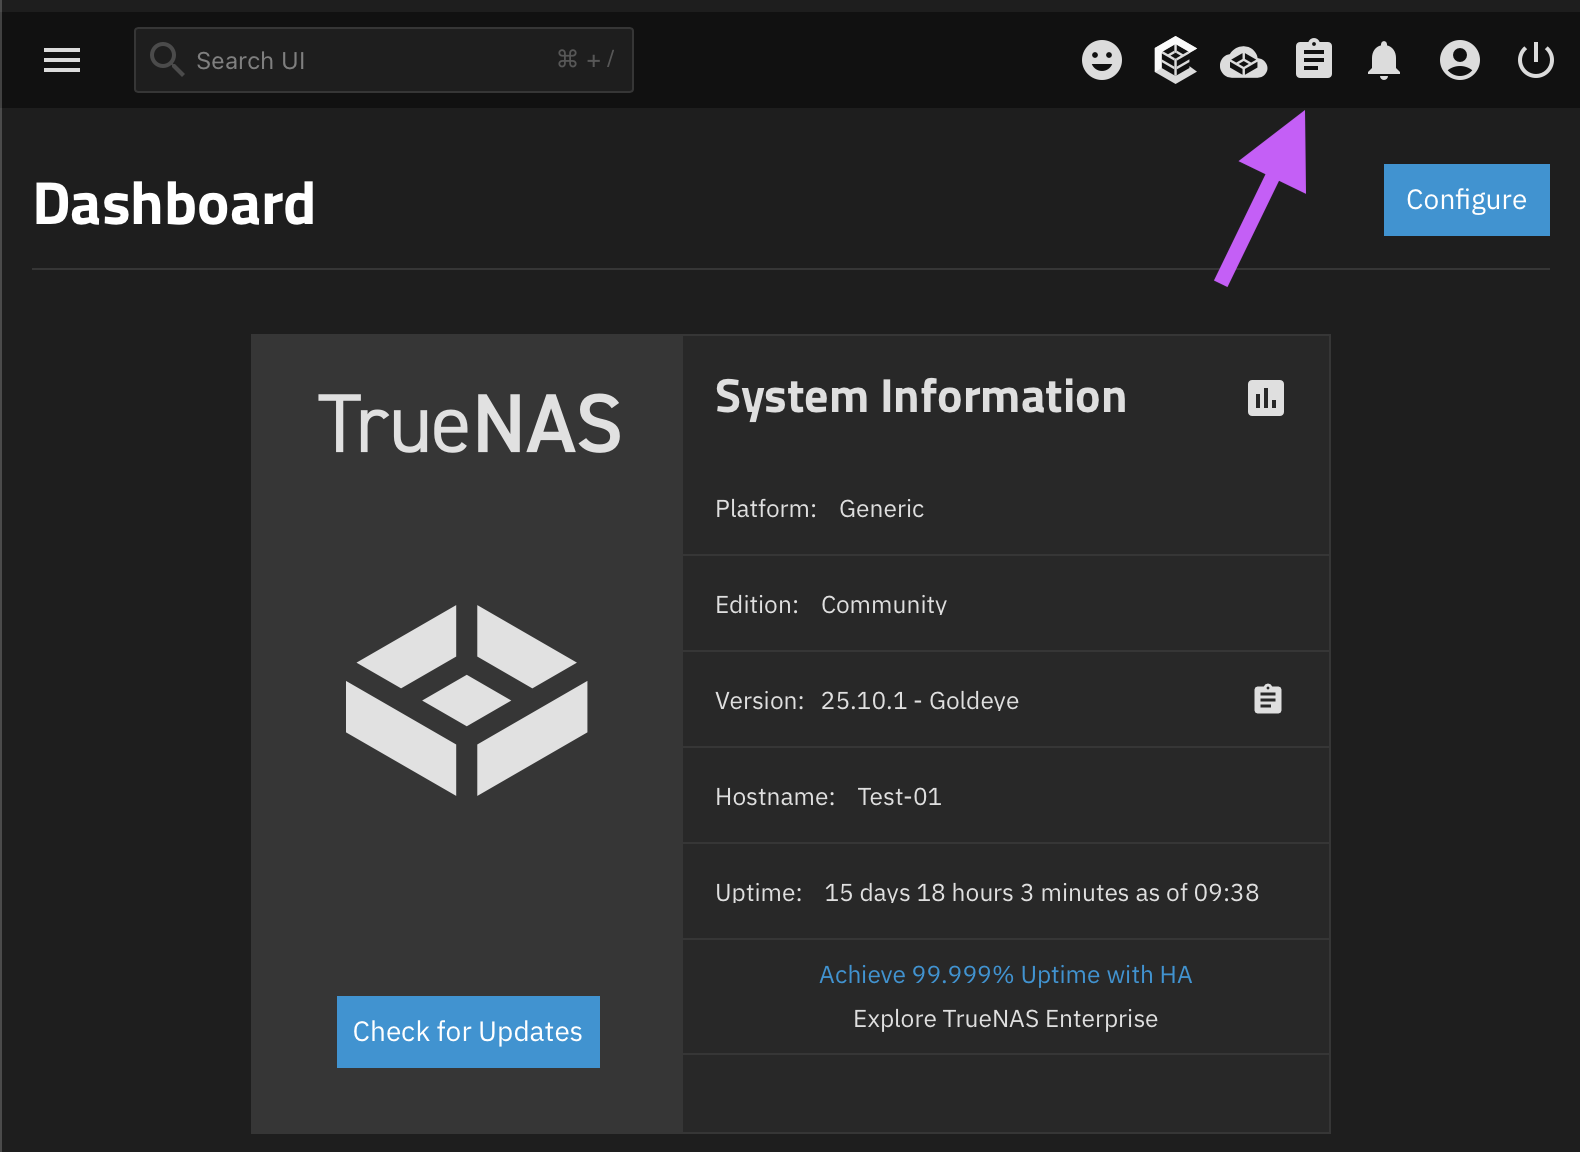Click the TrueNAS logo graphic in card
The height and width of the screenshot is (1152, 1580).
point(467,700)
